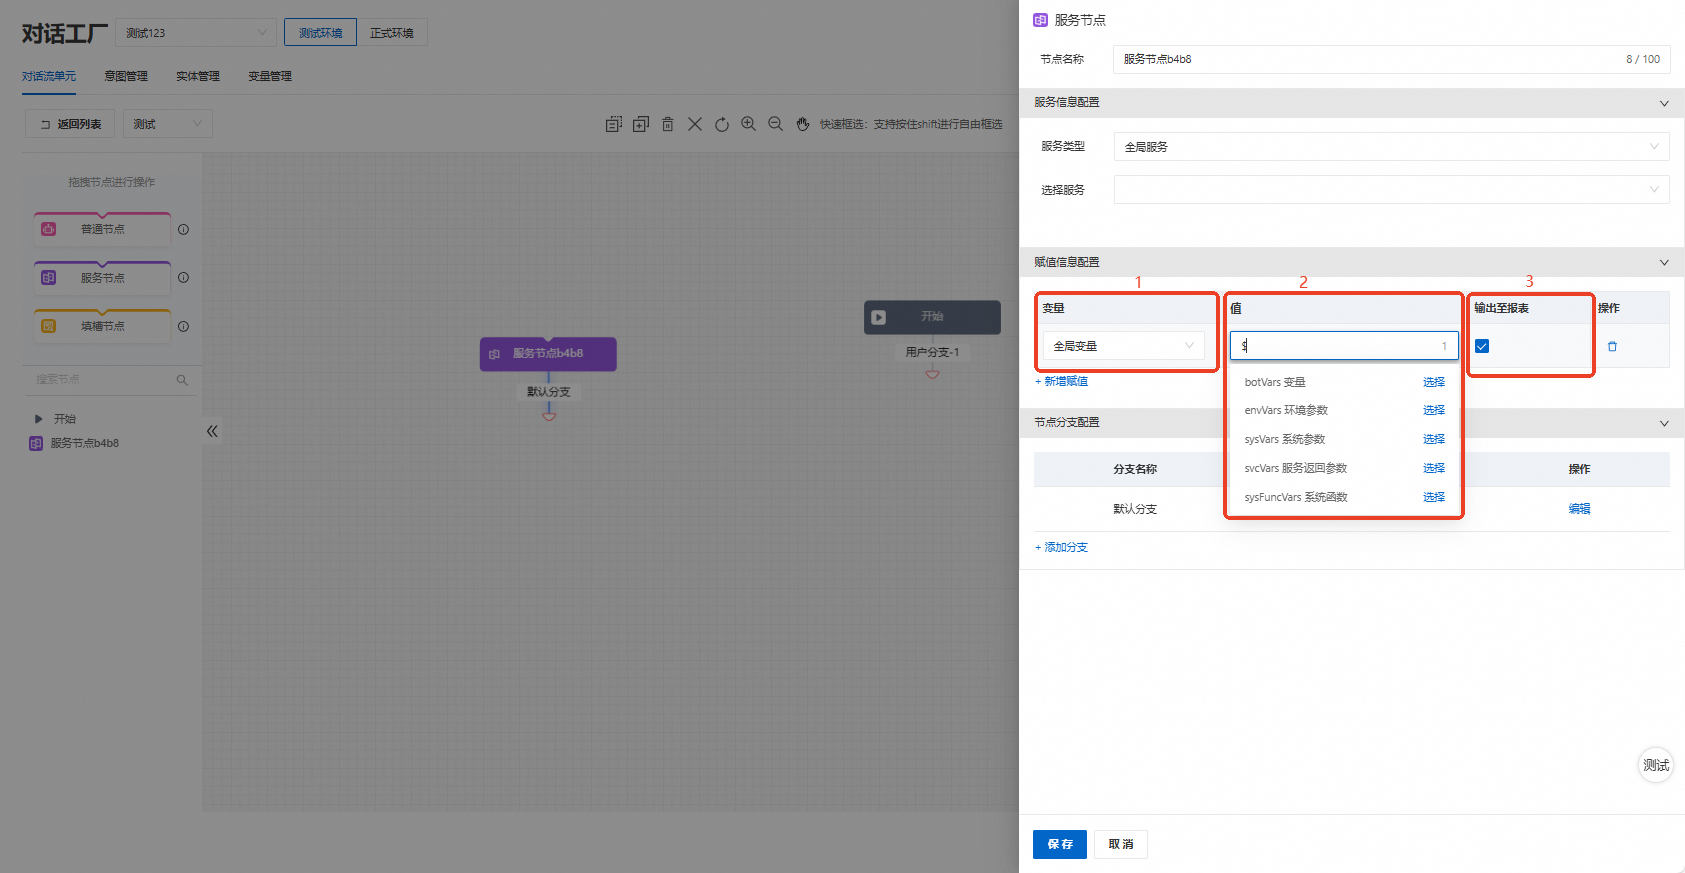Open the 测试 flow dropdown
The image size is (1685, 873).
point(168,124)
